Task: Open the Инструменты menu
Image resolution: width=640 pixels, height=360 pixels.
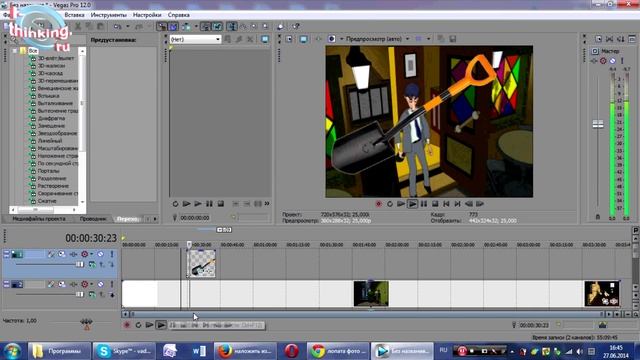Action: click(109, 15)
